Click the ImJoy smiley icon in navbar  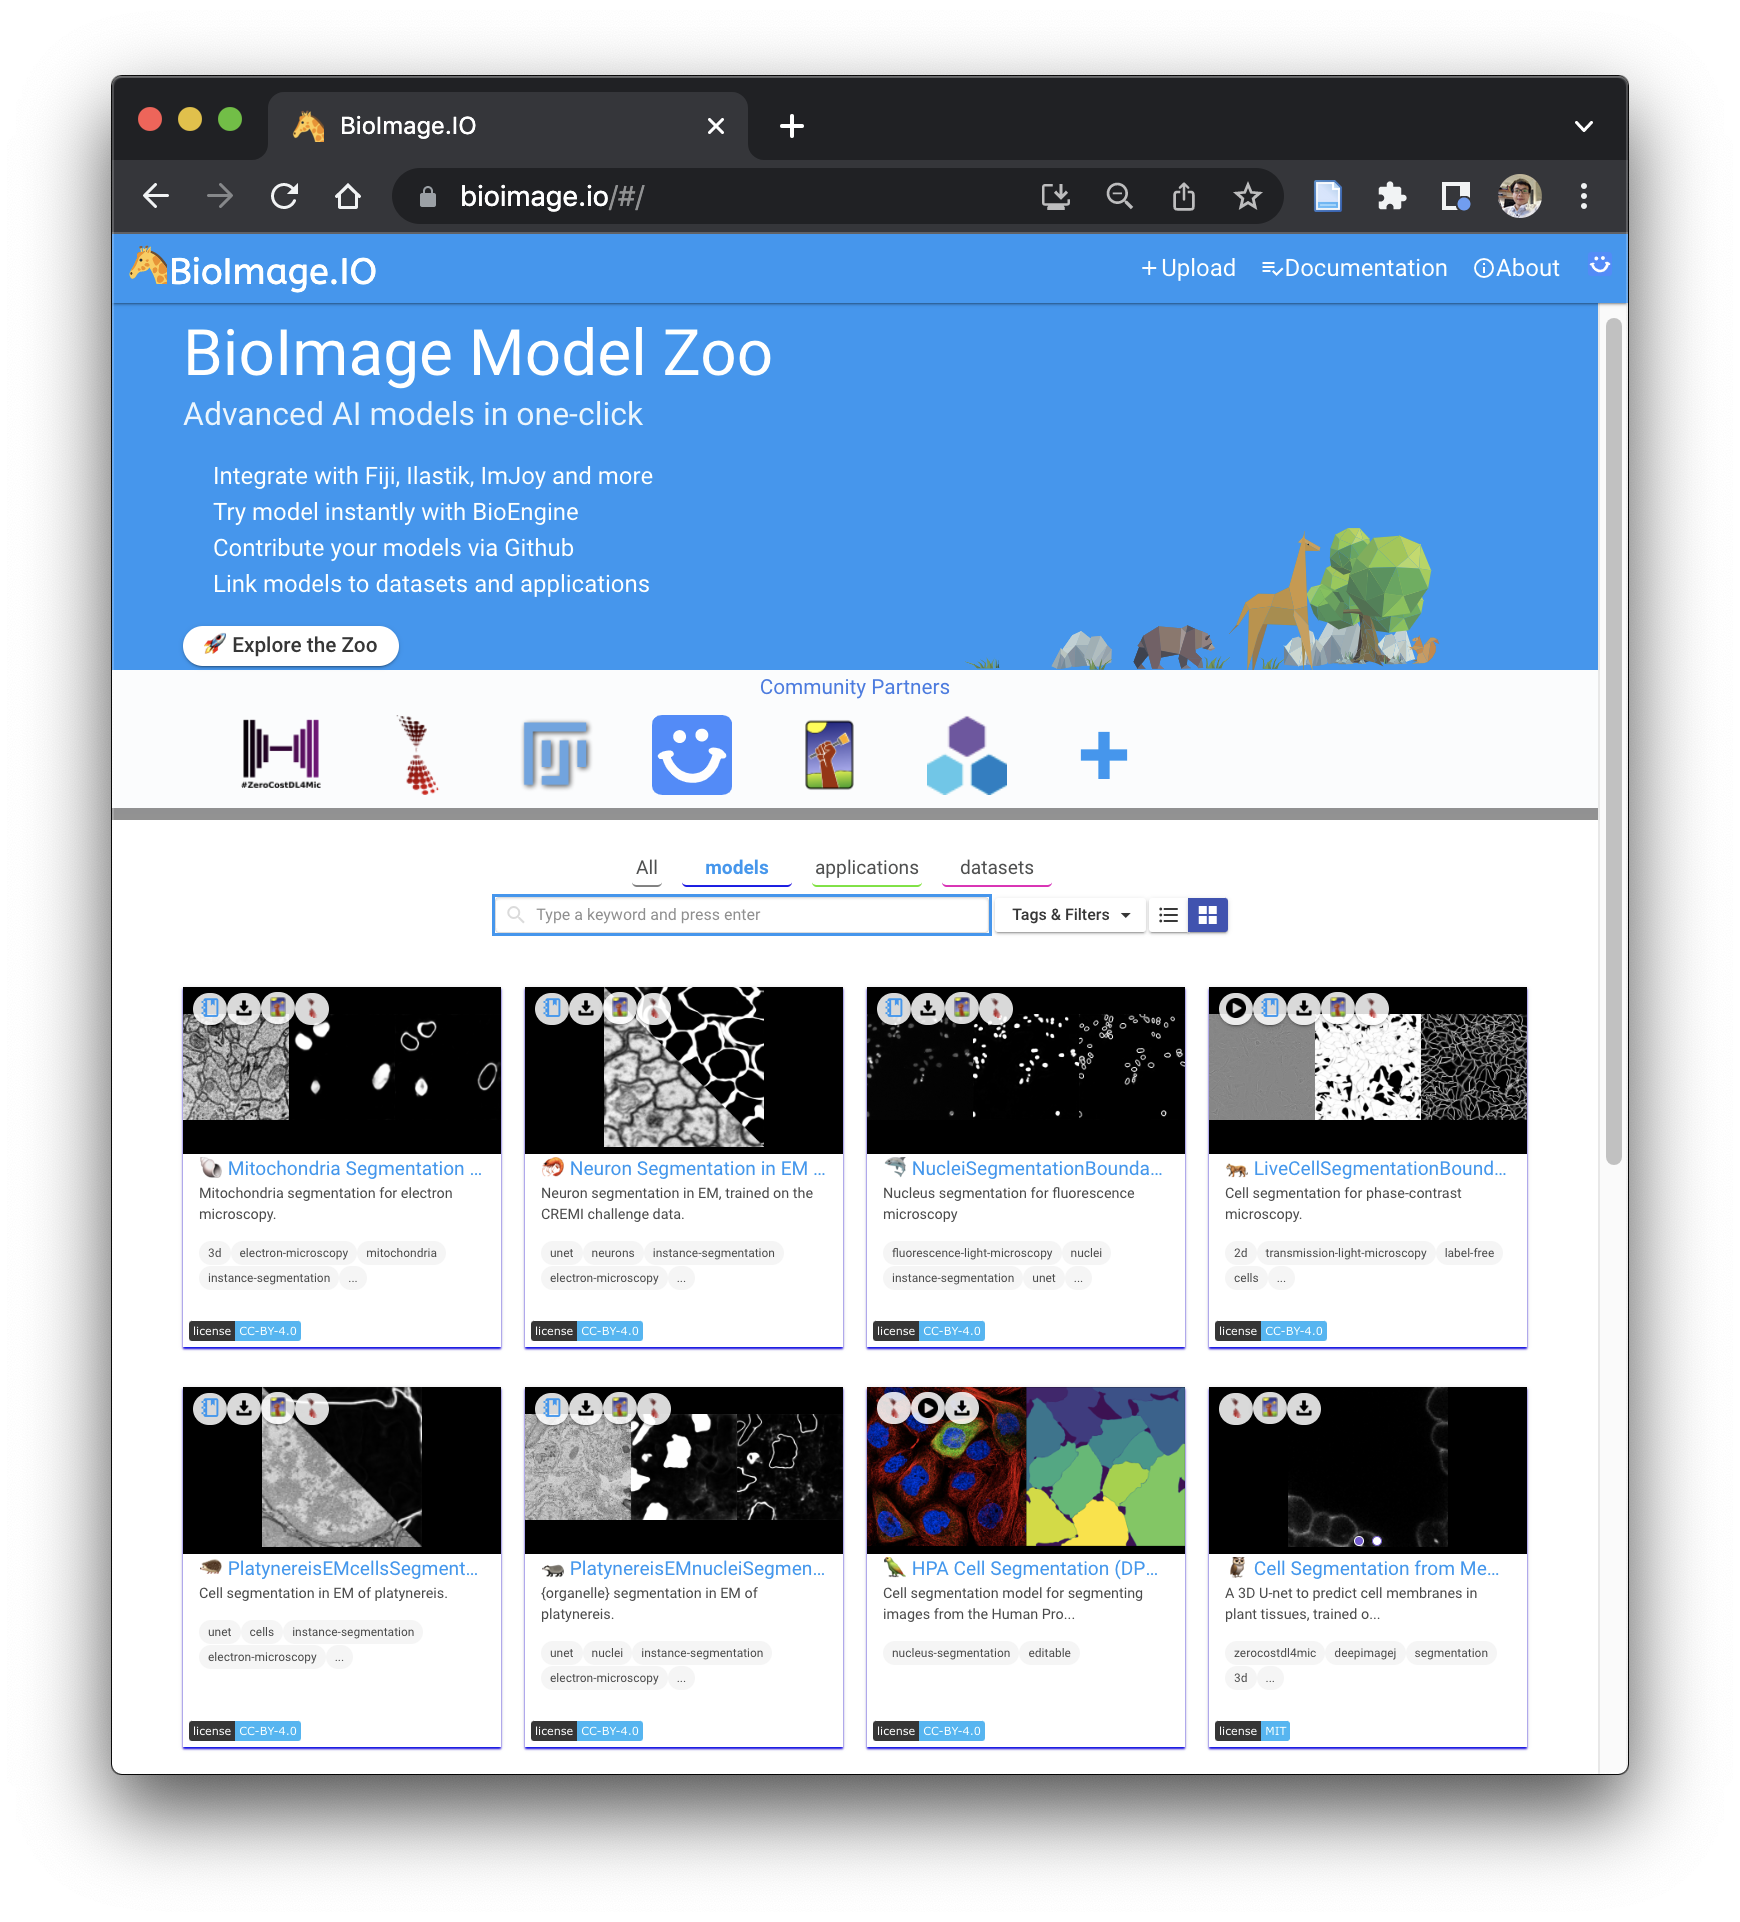coord(1600,265)
